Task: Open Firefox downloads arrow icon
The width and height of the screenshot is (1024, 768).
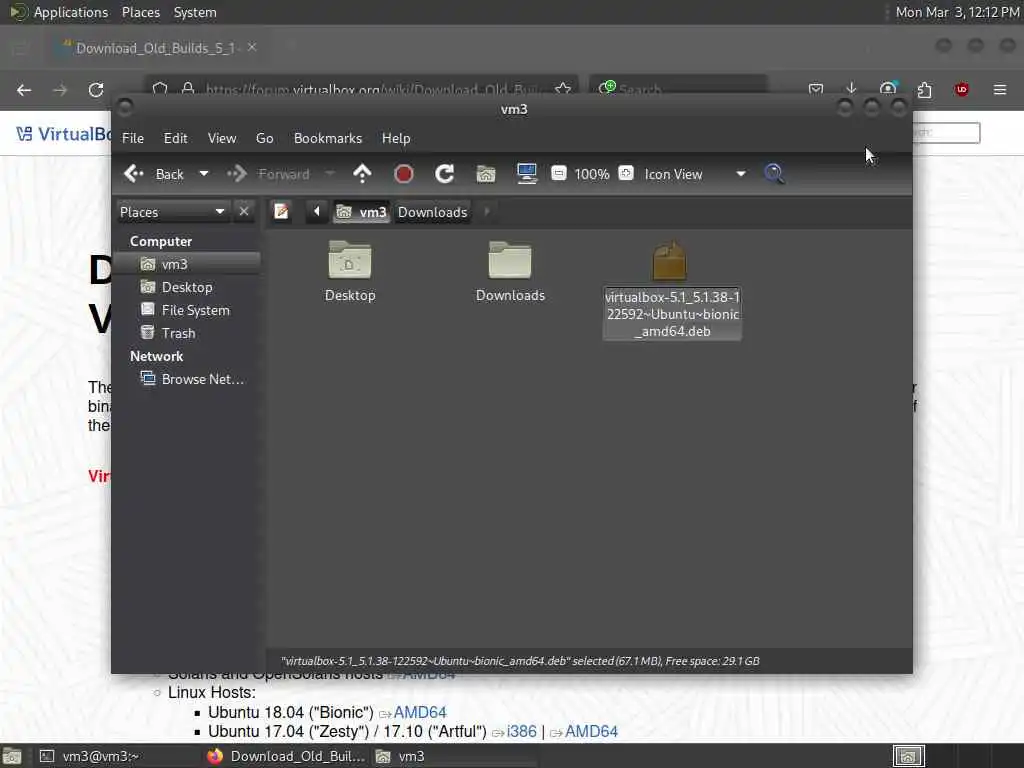Action: click(851, 88)
